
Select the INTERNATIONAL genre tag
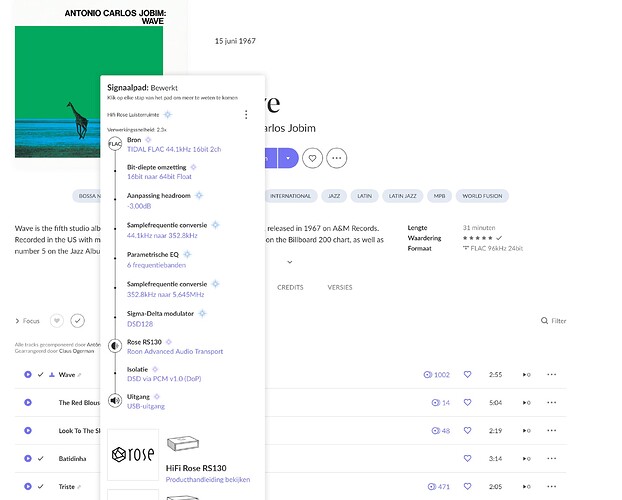290,196
